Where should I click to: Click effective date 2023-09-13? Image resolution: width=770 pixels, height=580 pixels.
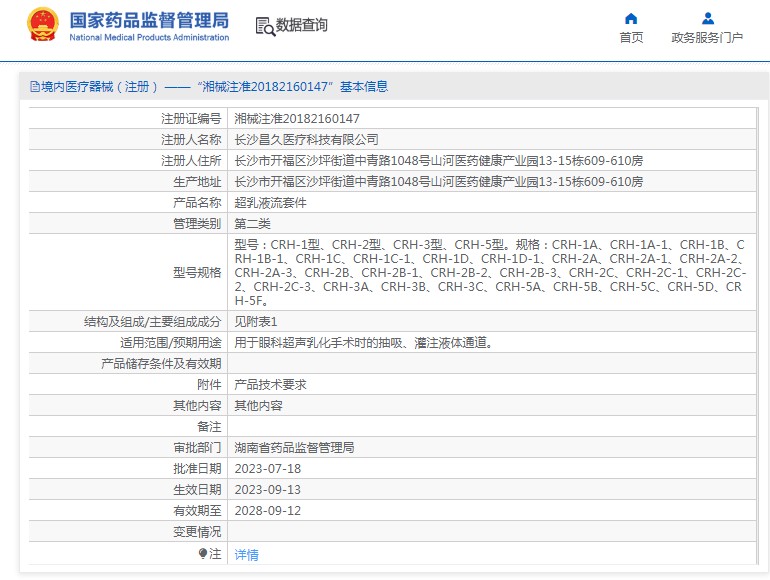[x=268, y=490]
